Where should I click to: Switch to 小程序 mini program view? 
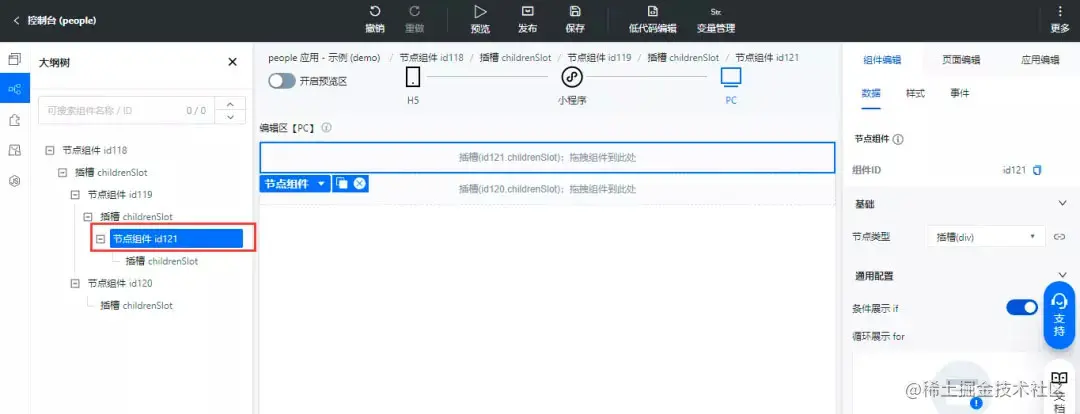click(571, 85)
